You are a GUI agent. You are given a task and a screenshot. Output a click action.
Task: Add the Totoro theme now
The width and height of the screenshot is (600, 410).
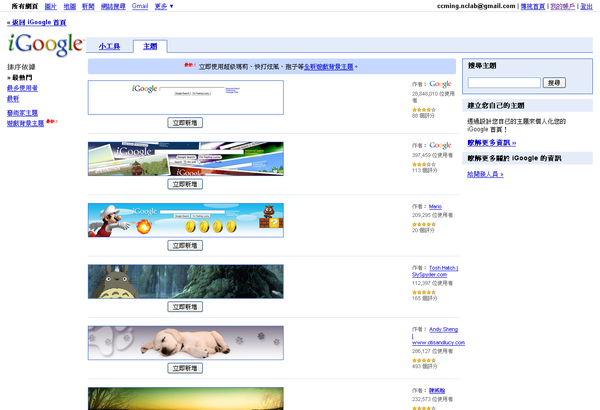click(x=185, y=307)
